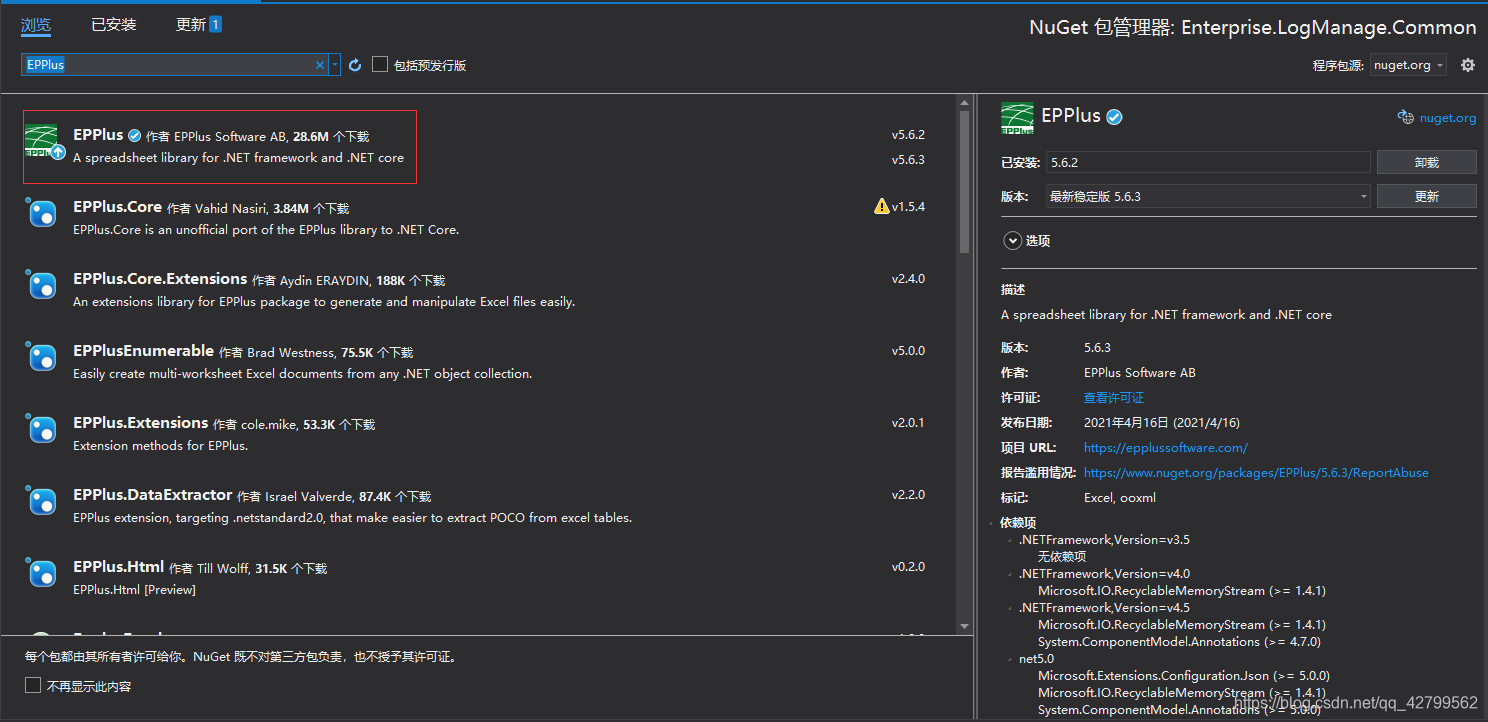Click v5.0.0 version of EPPlusEnumerable
The width and height of the screenshot is (1488, 722).
(x=908, y=351)
